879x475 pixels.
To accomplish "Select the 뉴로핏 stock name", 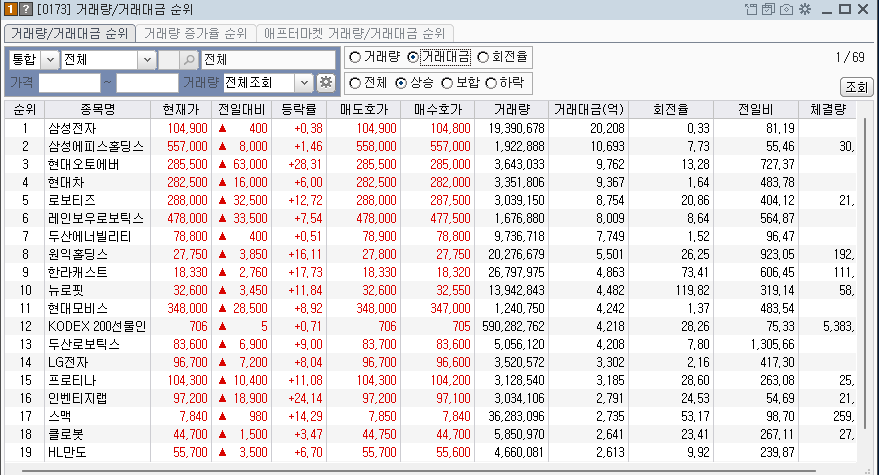I will click(66, 290).
